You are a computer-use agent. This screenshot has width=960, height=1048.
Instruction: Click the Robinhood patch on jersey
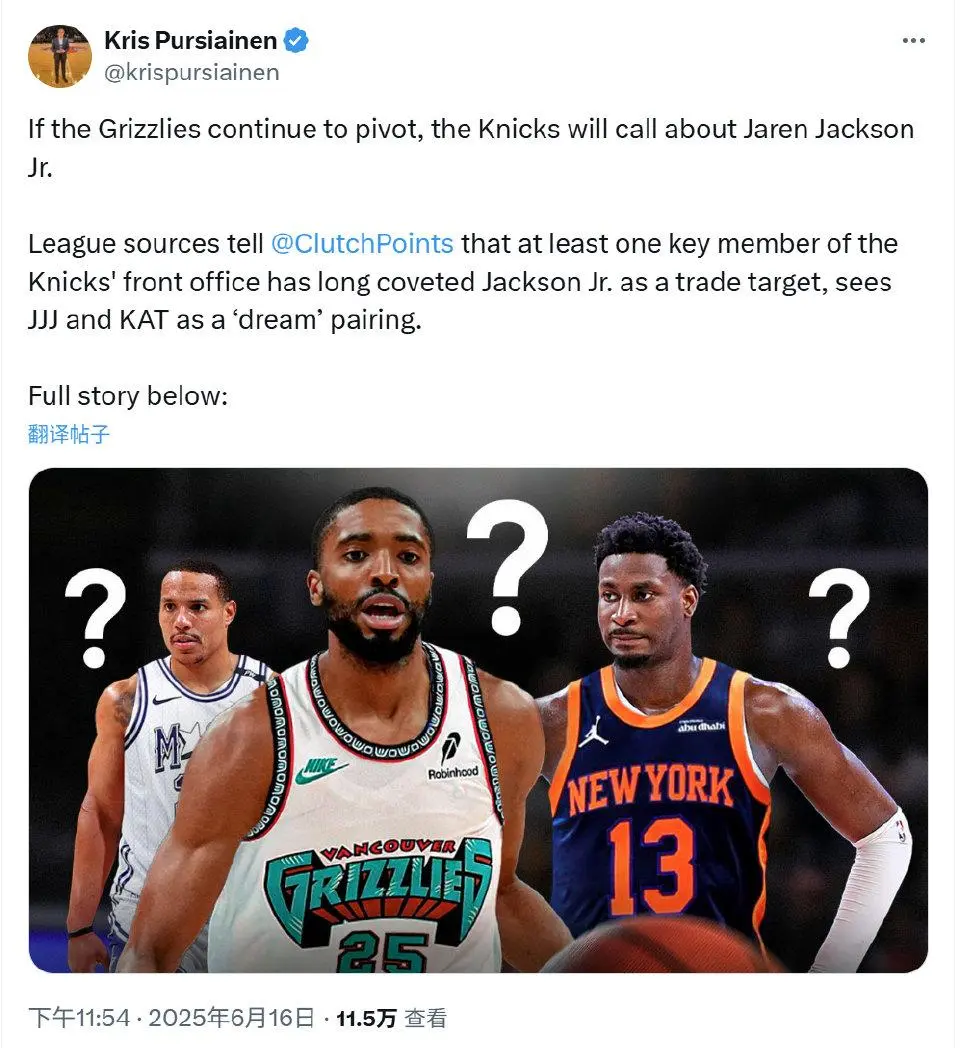[453, 757]
